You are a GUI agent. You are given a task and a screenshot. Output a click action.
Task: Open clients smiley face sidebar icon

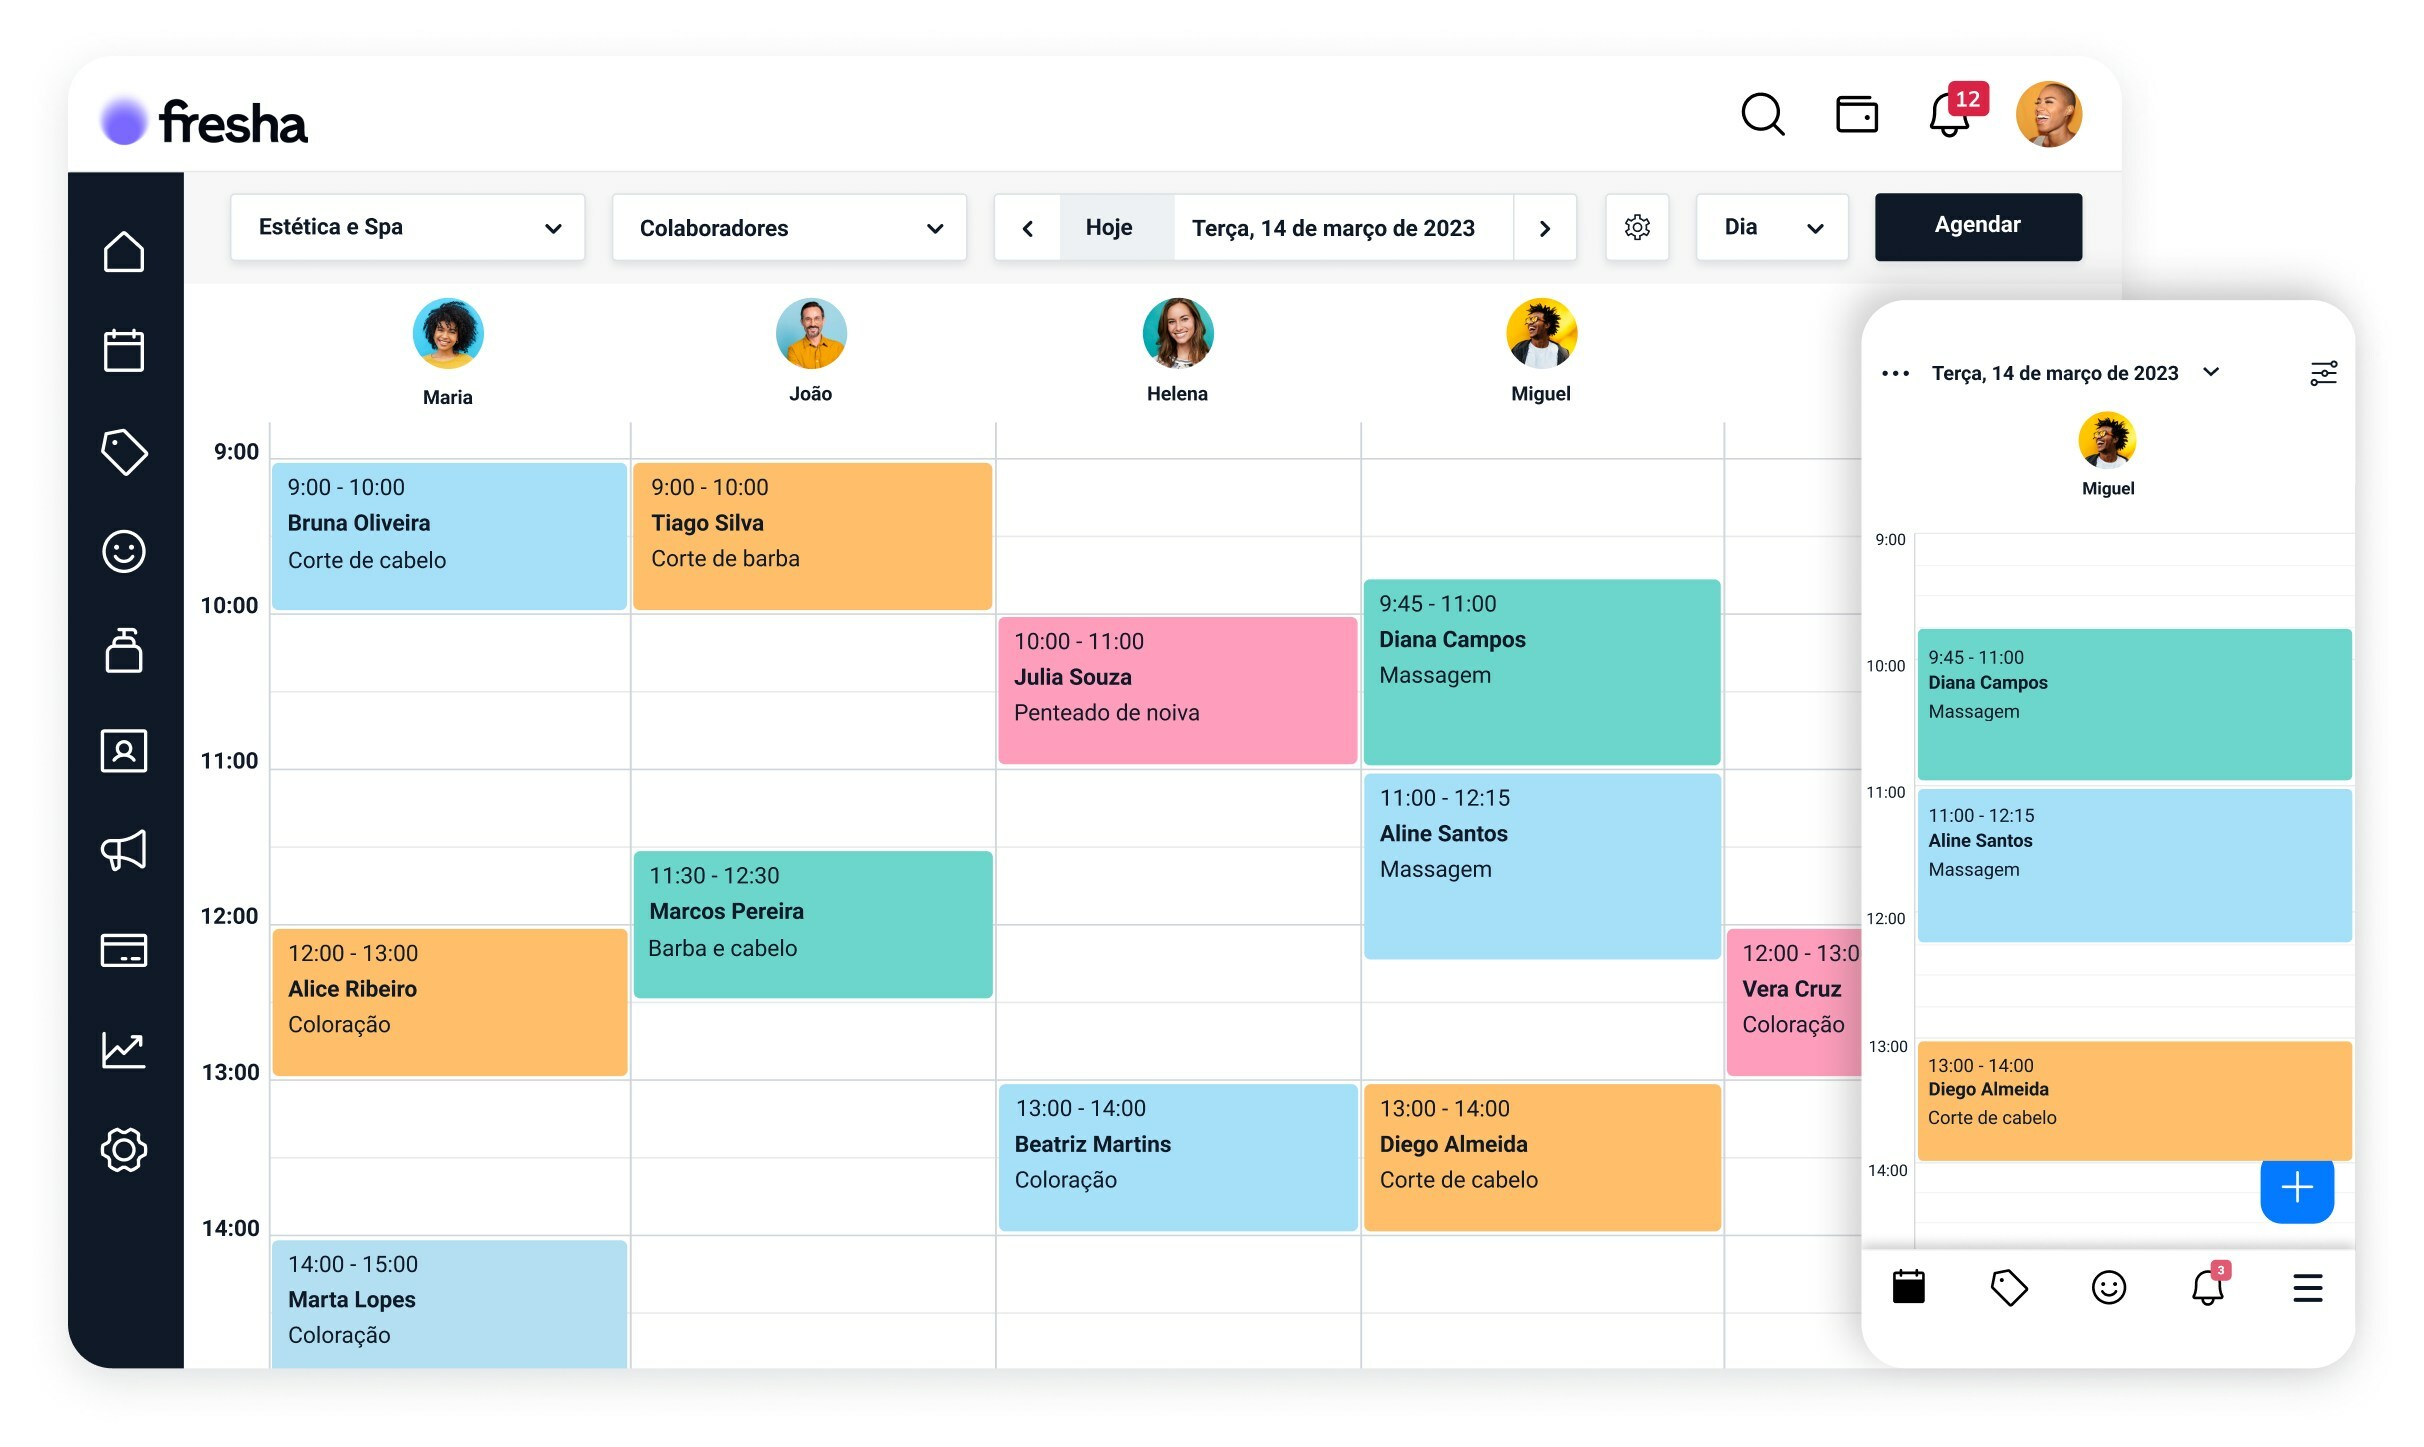(124, 551)
